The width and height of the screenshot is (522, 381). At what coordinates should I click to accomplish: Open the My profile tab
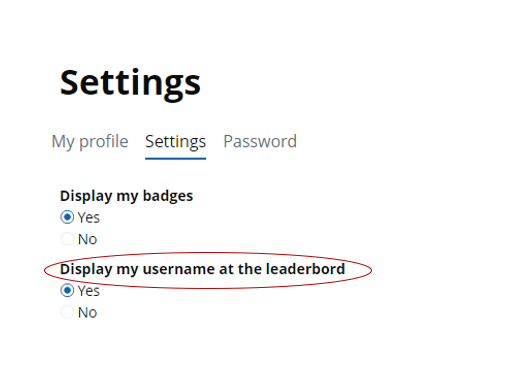pyautogui.click(x=90, y=142)
